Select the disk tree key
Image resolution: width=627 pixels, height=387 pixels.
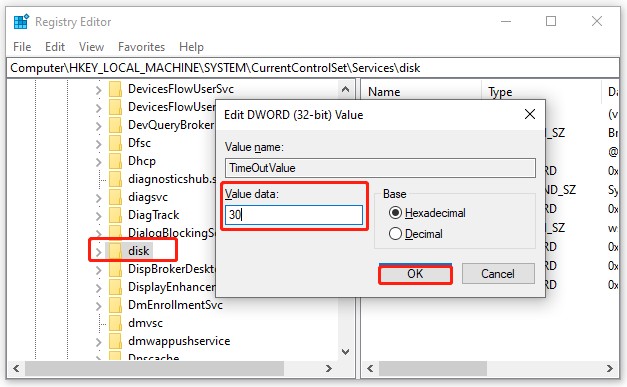[138, 251]
